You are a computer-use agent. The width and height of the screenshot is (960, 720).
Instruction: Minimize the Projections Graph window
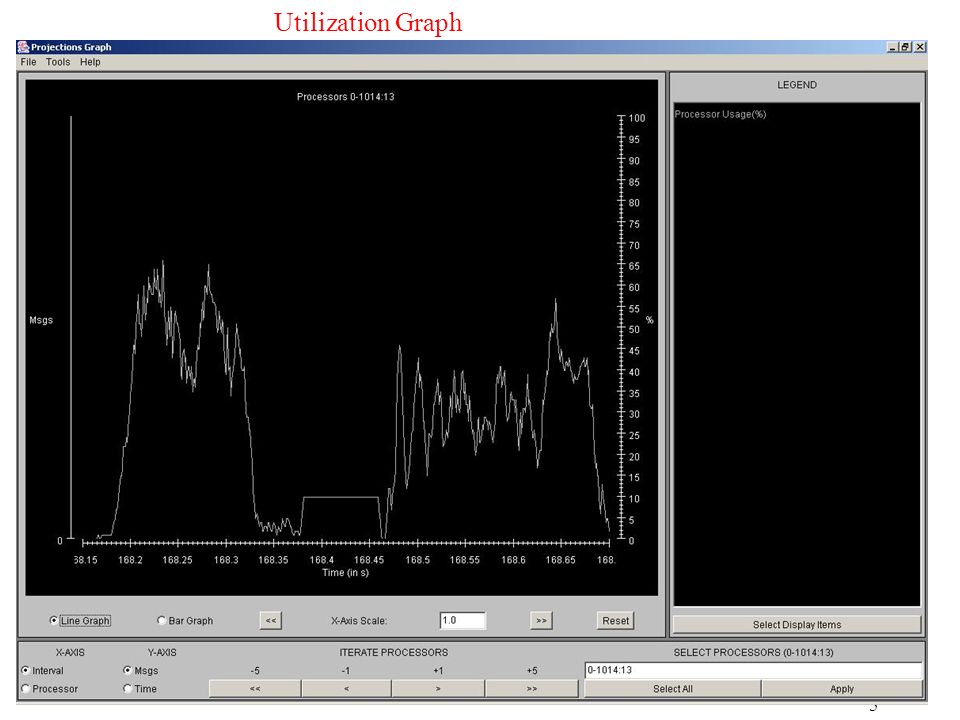click(x=893, y=47)
